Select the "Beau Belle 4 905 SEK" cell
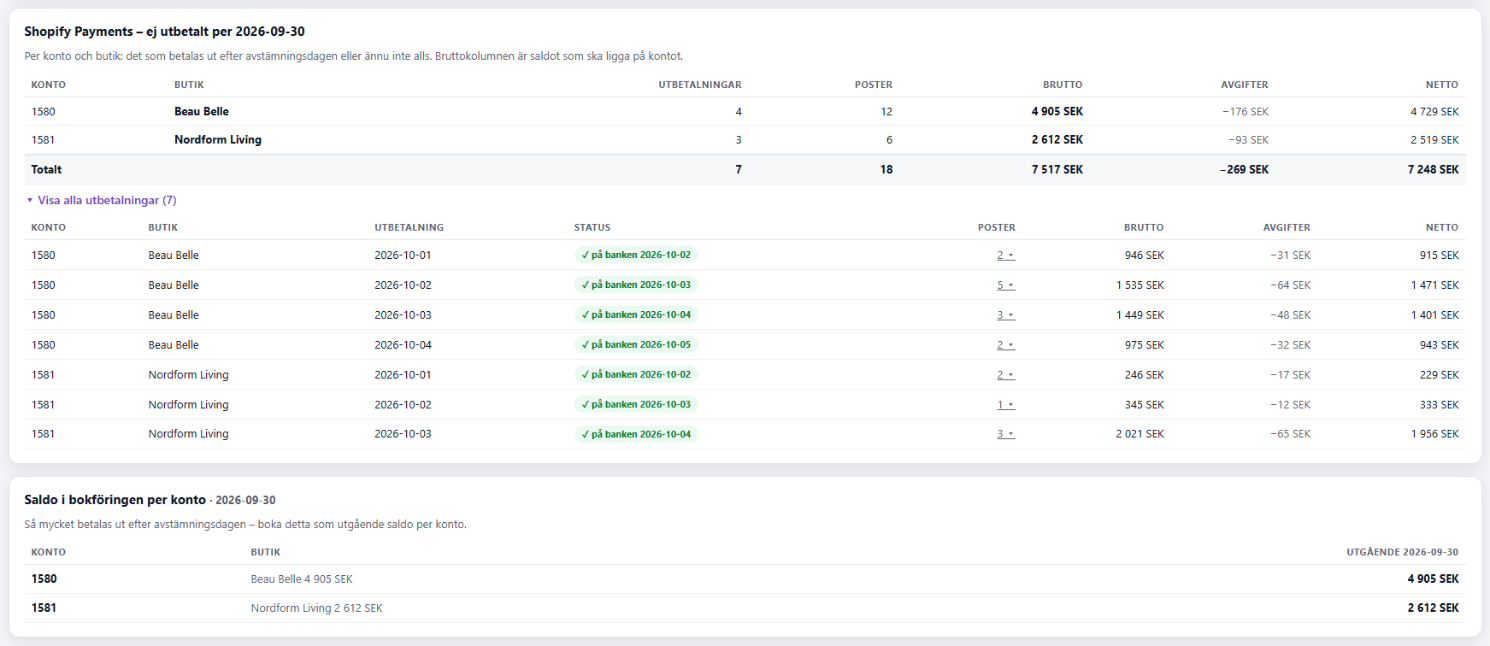The image size is (1490, 646). coord(302,579)
